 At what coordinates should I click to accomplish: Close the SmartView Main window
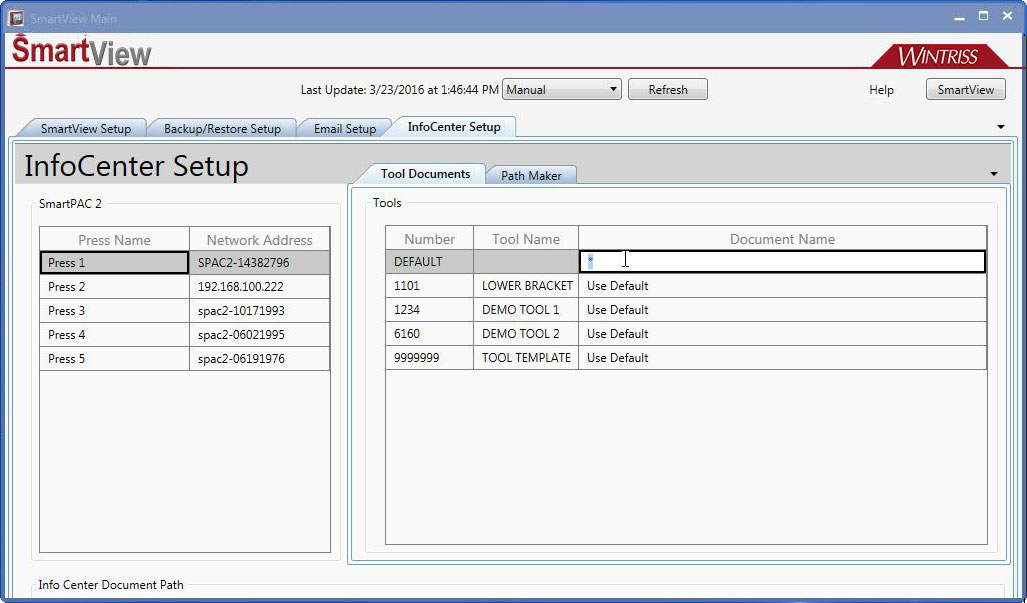pos(1007,16)
